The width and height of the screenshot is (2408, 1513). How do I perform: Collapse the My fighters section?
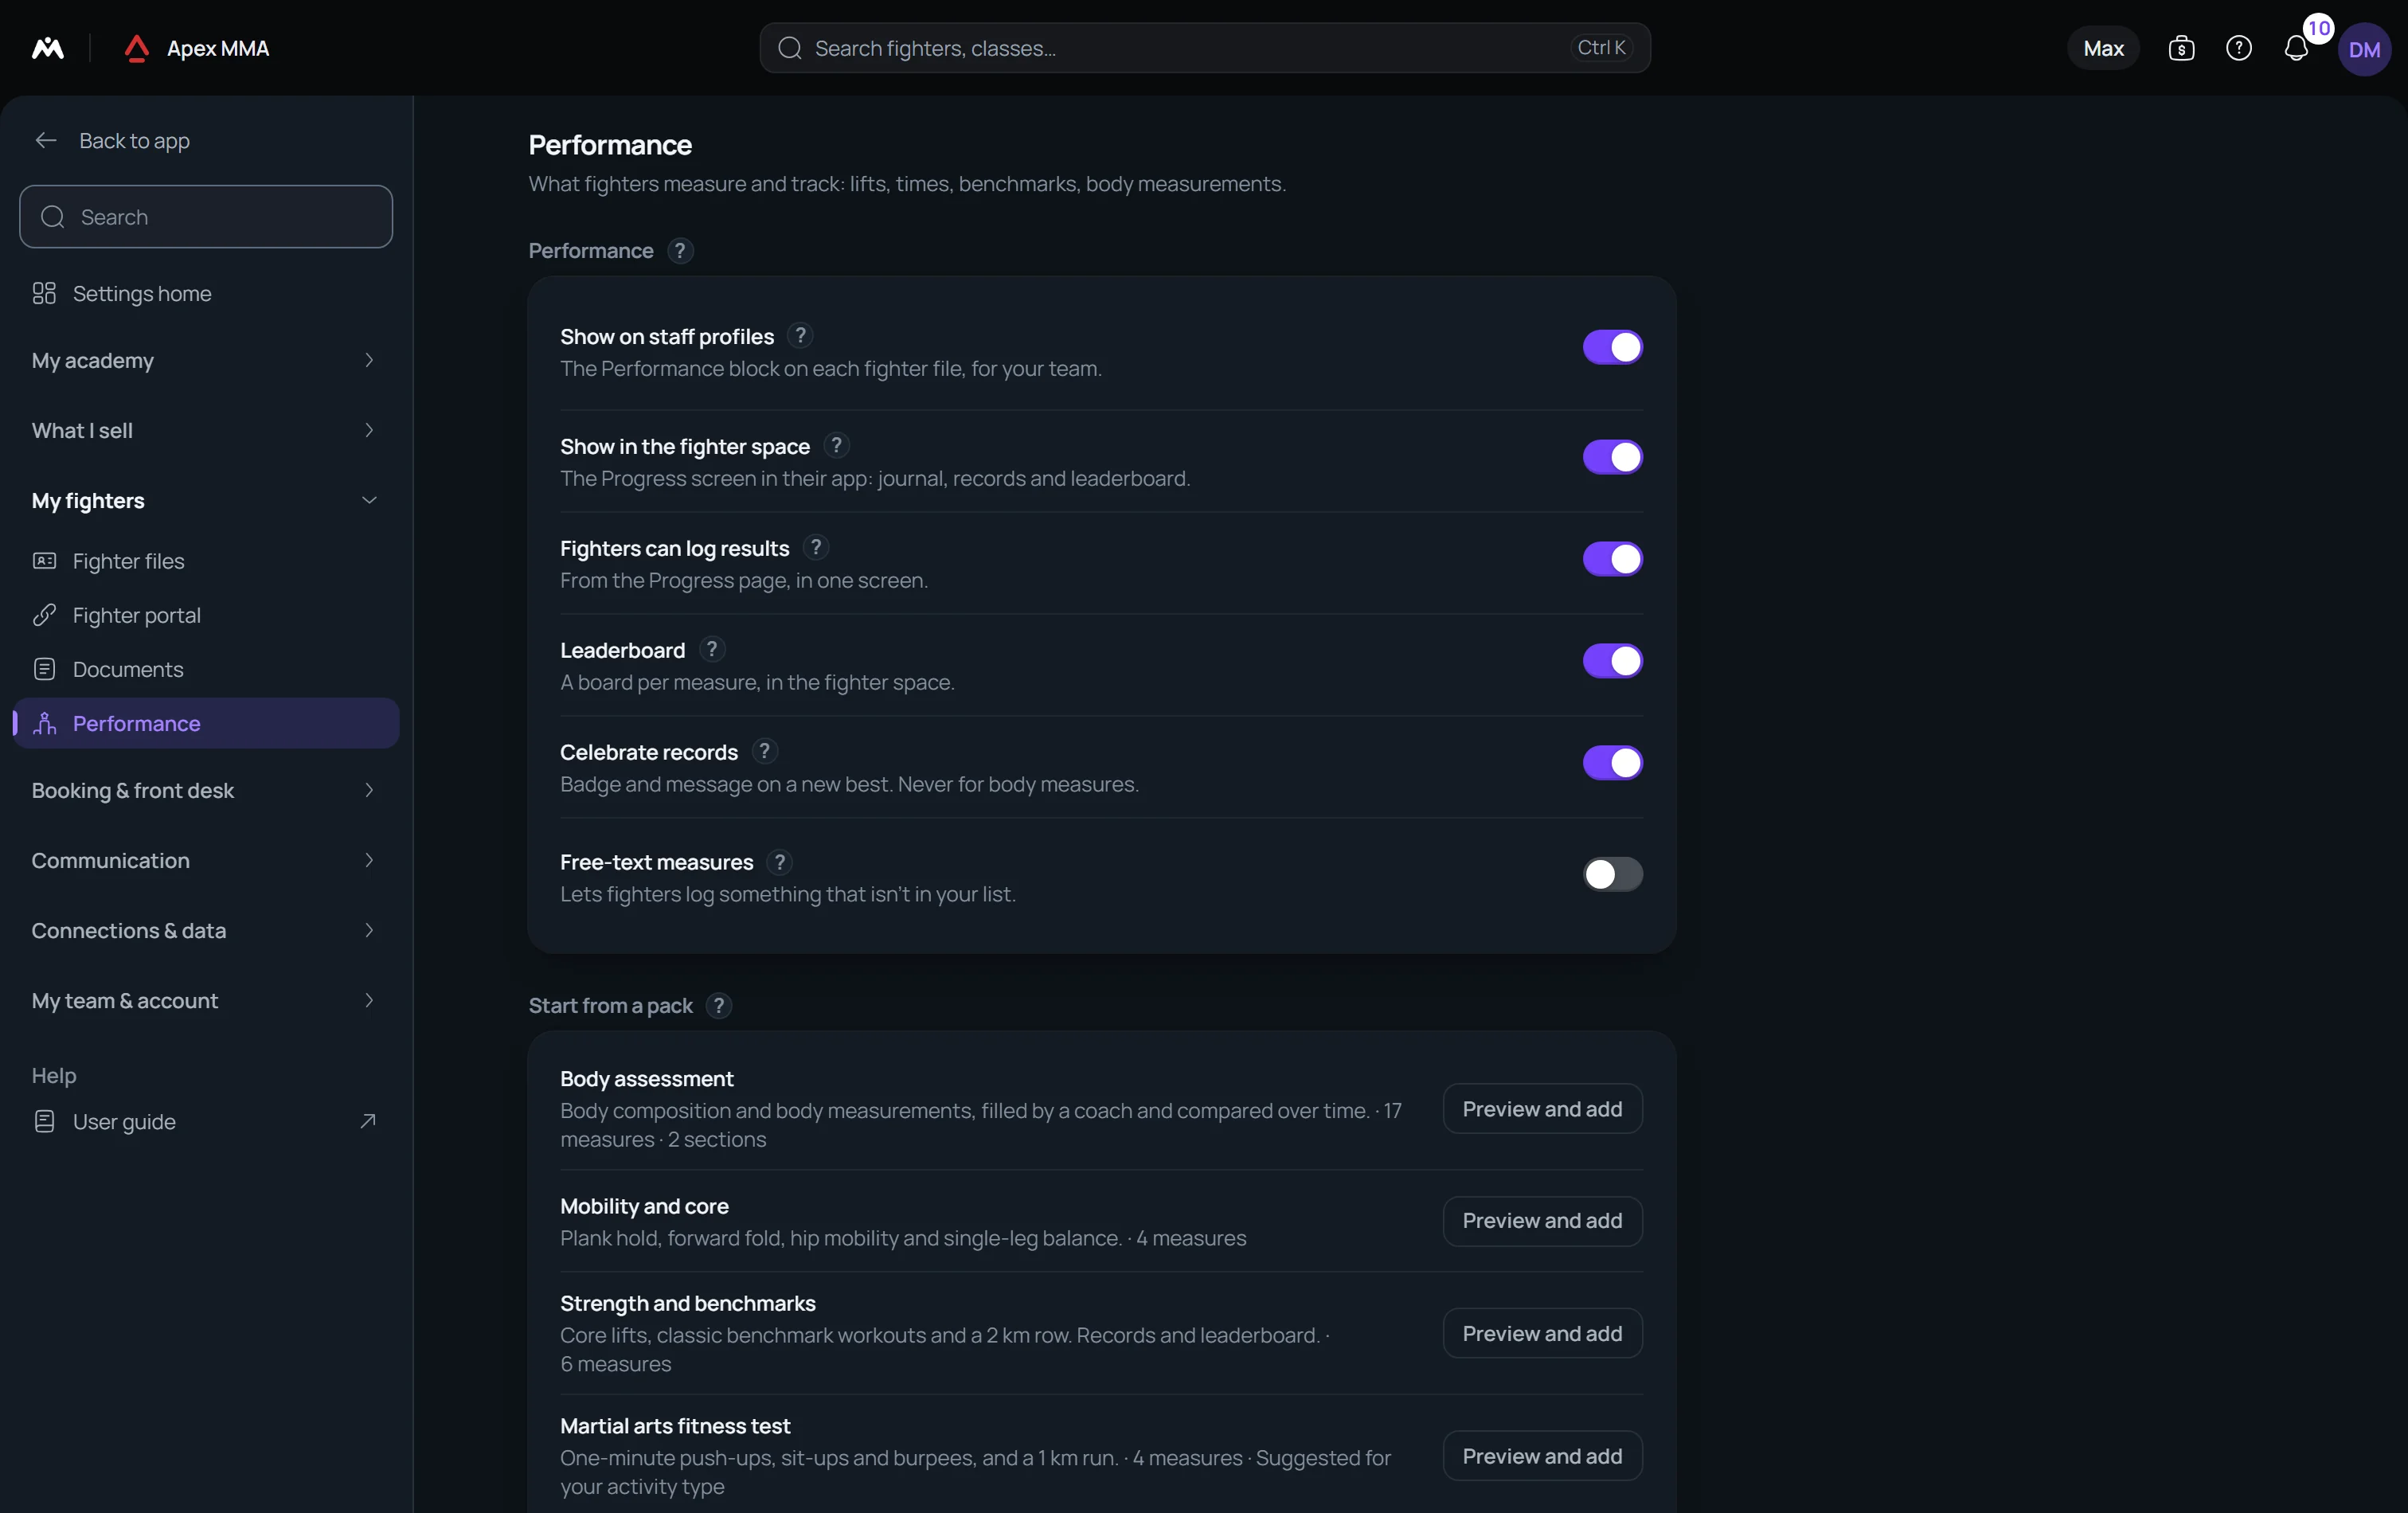point(205,500)
